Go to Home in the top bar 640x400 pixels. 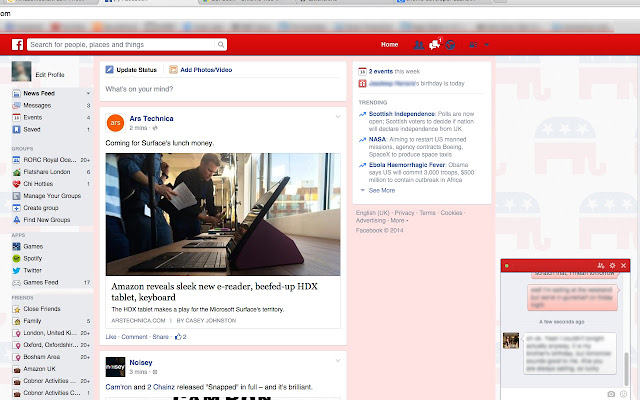[x=389, y=44]
